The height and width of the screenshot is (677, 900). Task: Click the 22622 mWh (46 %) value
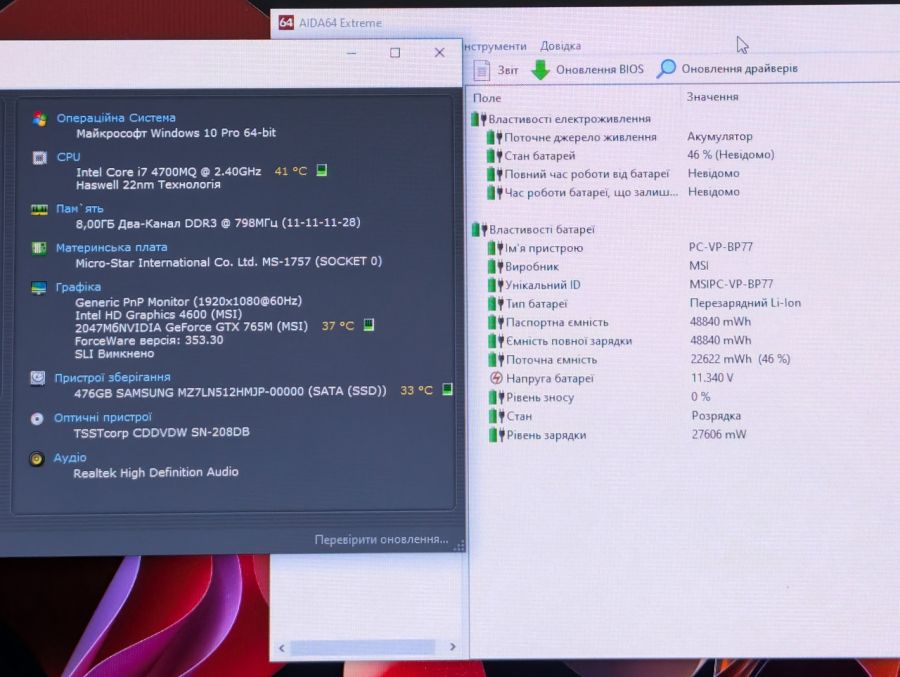[740, 359]
